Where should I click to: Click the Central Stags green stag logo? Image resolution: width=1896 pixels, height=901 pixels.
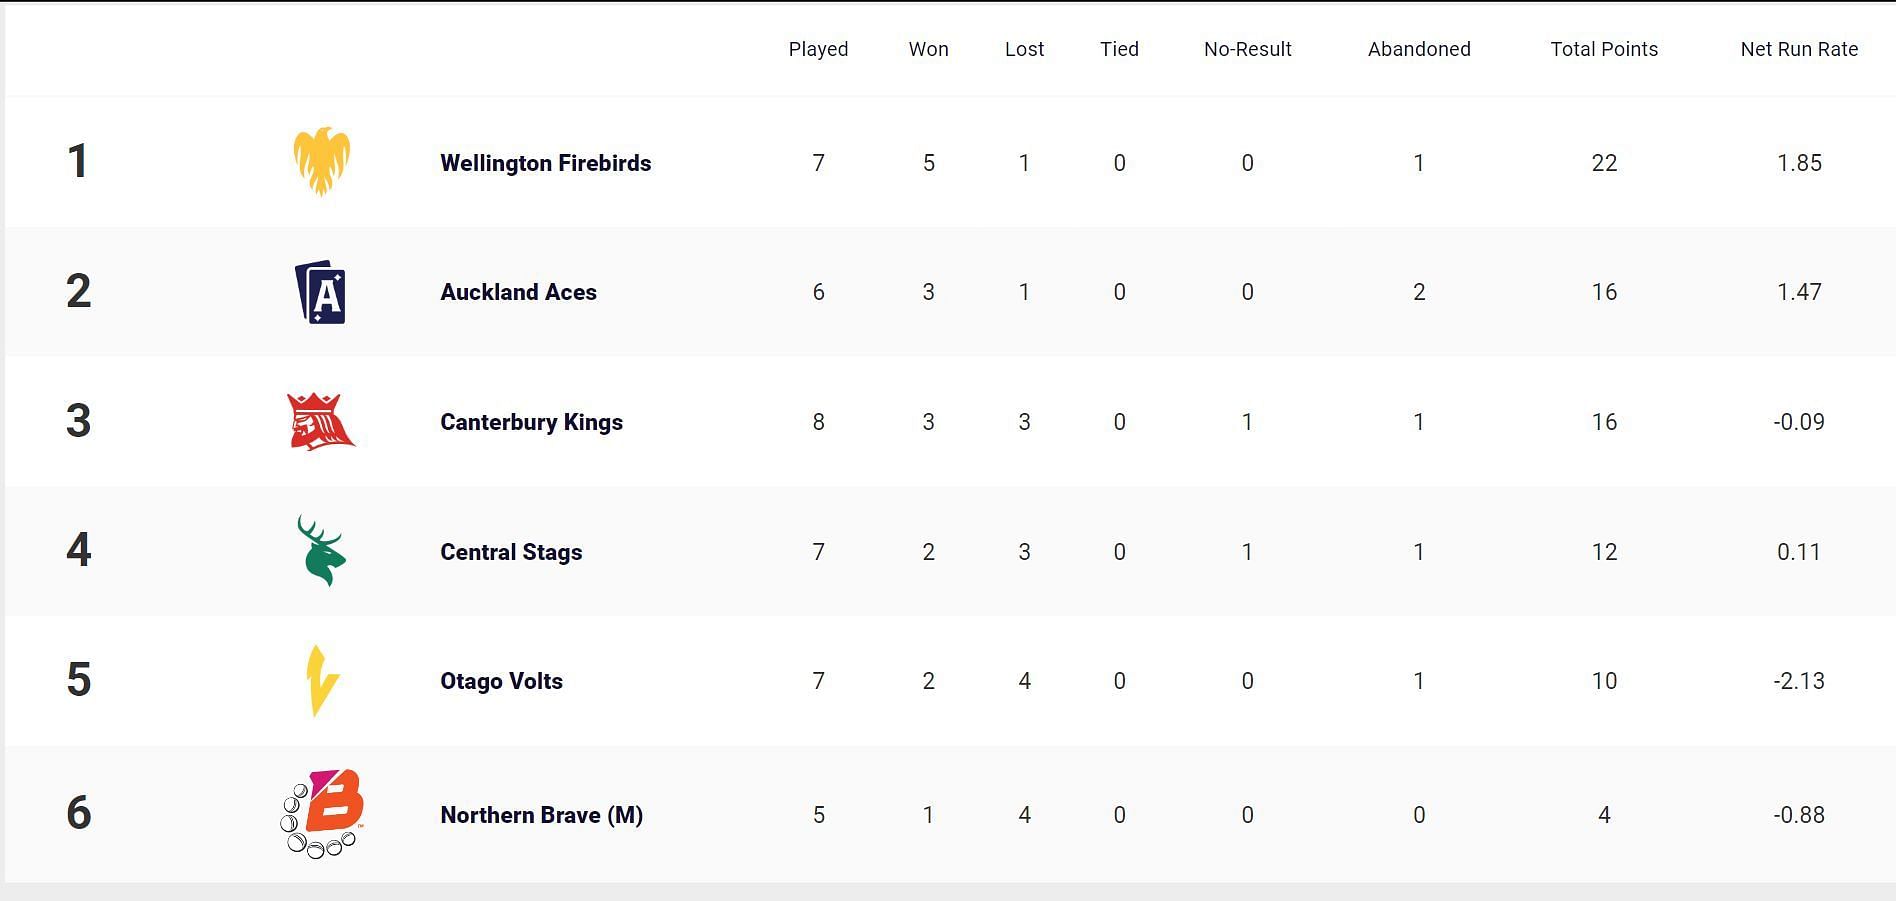click(321, 551)
